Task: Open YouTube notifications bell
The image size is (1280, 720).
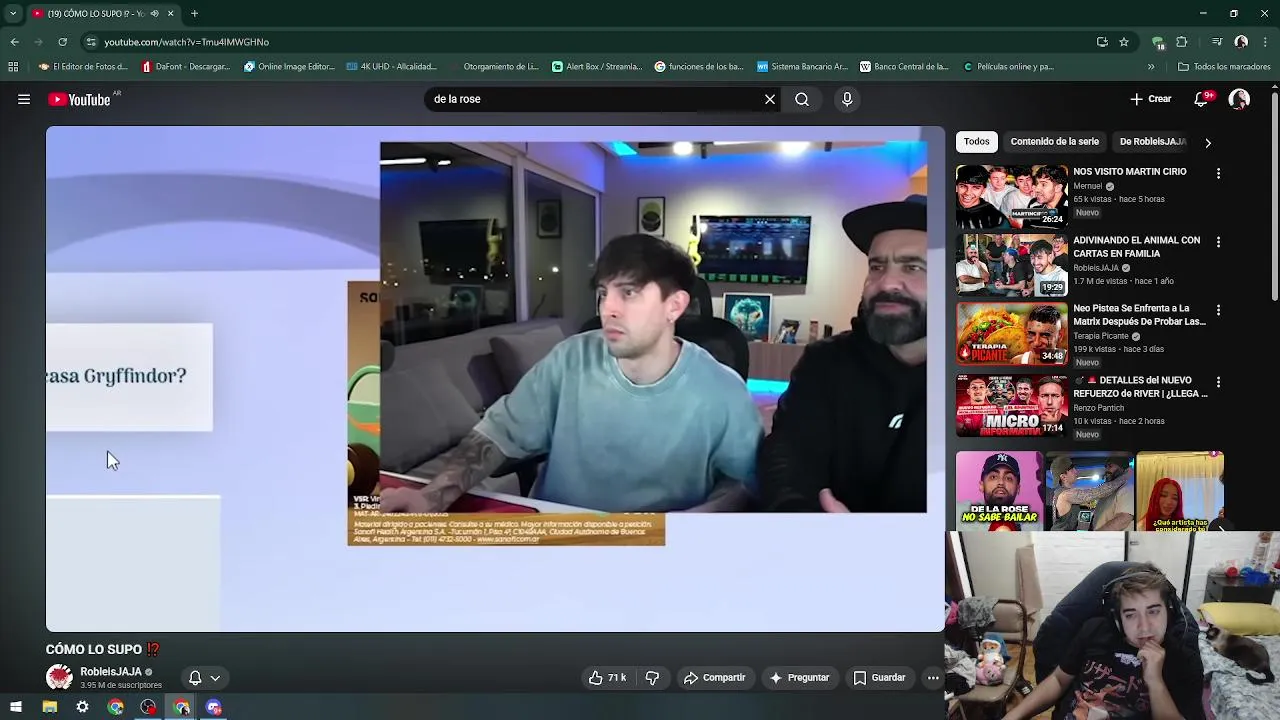Action: click(x=1203, y=99)
